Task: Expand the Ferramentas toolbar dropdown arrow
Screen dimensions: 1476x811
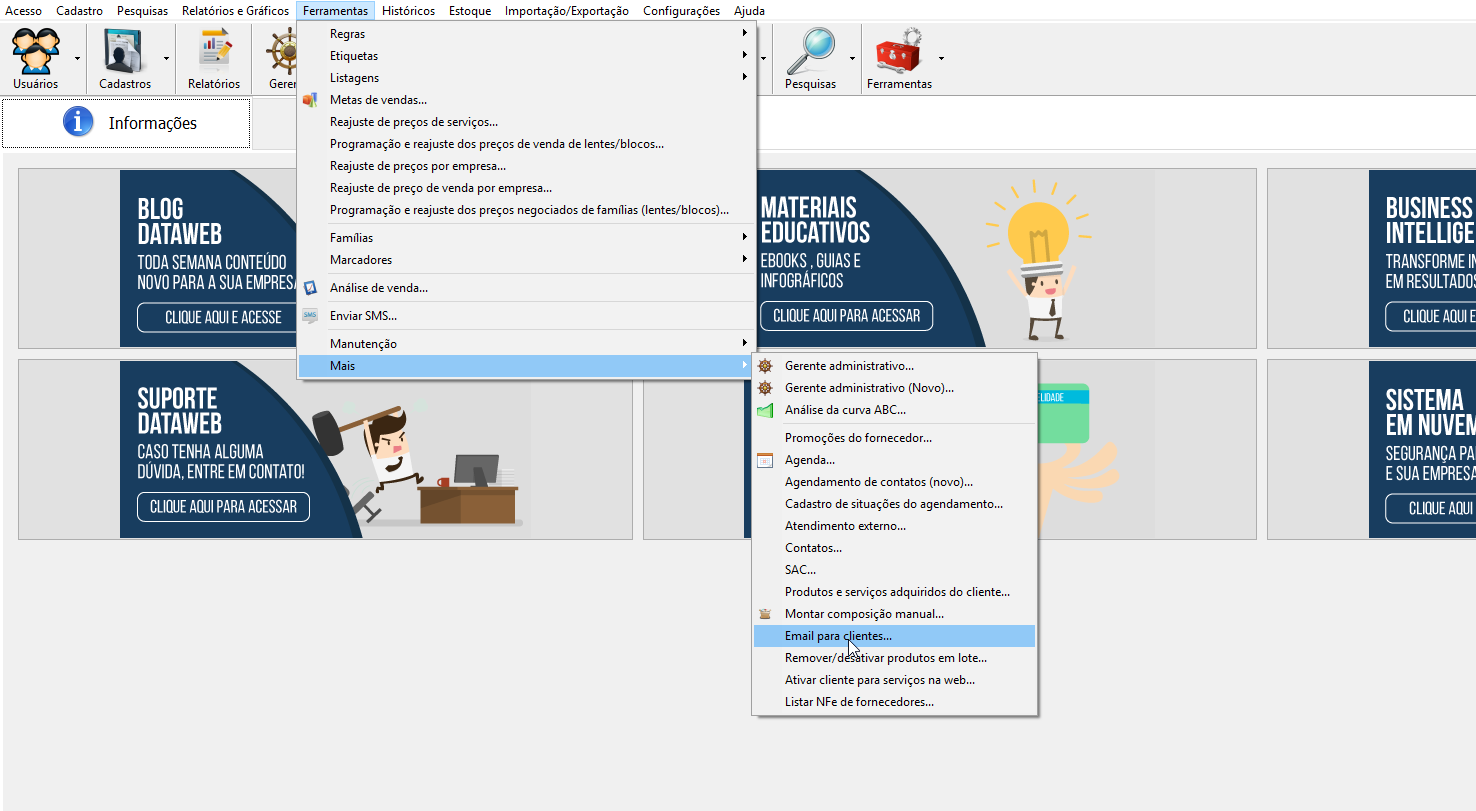Action: coord(941,58)
